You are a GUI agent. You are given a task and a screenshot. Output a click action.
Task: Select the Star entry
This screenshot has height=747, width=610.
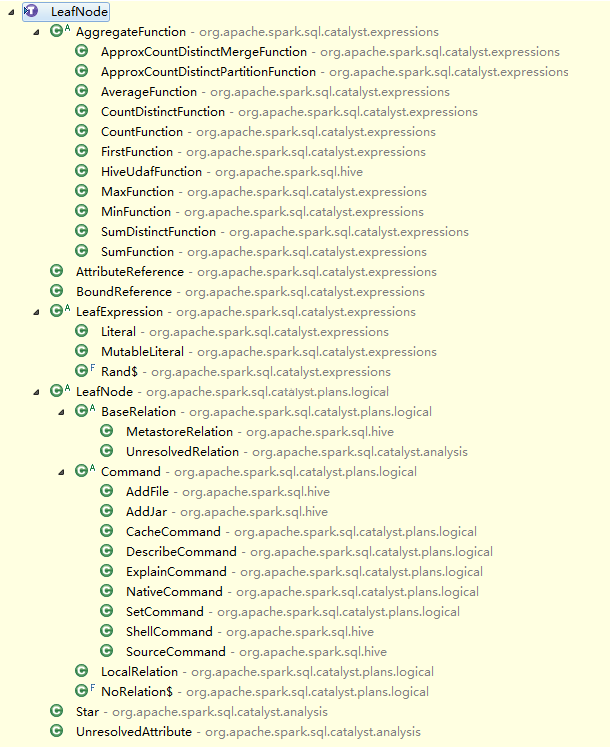[x=202, y=712]
